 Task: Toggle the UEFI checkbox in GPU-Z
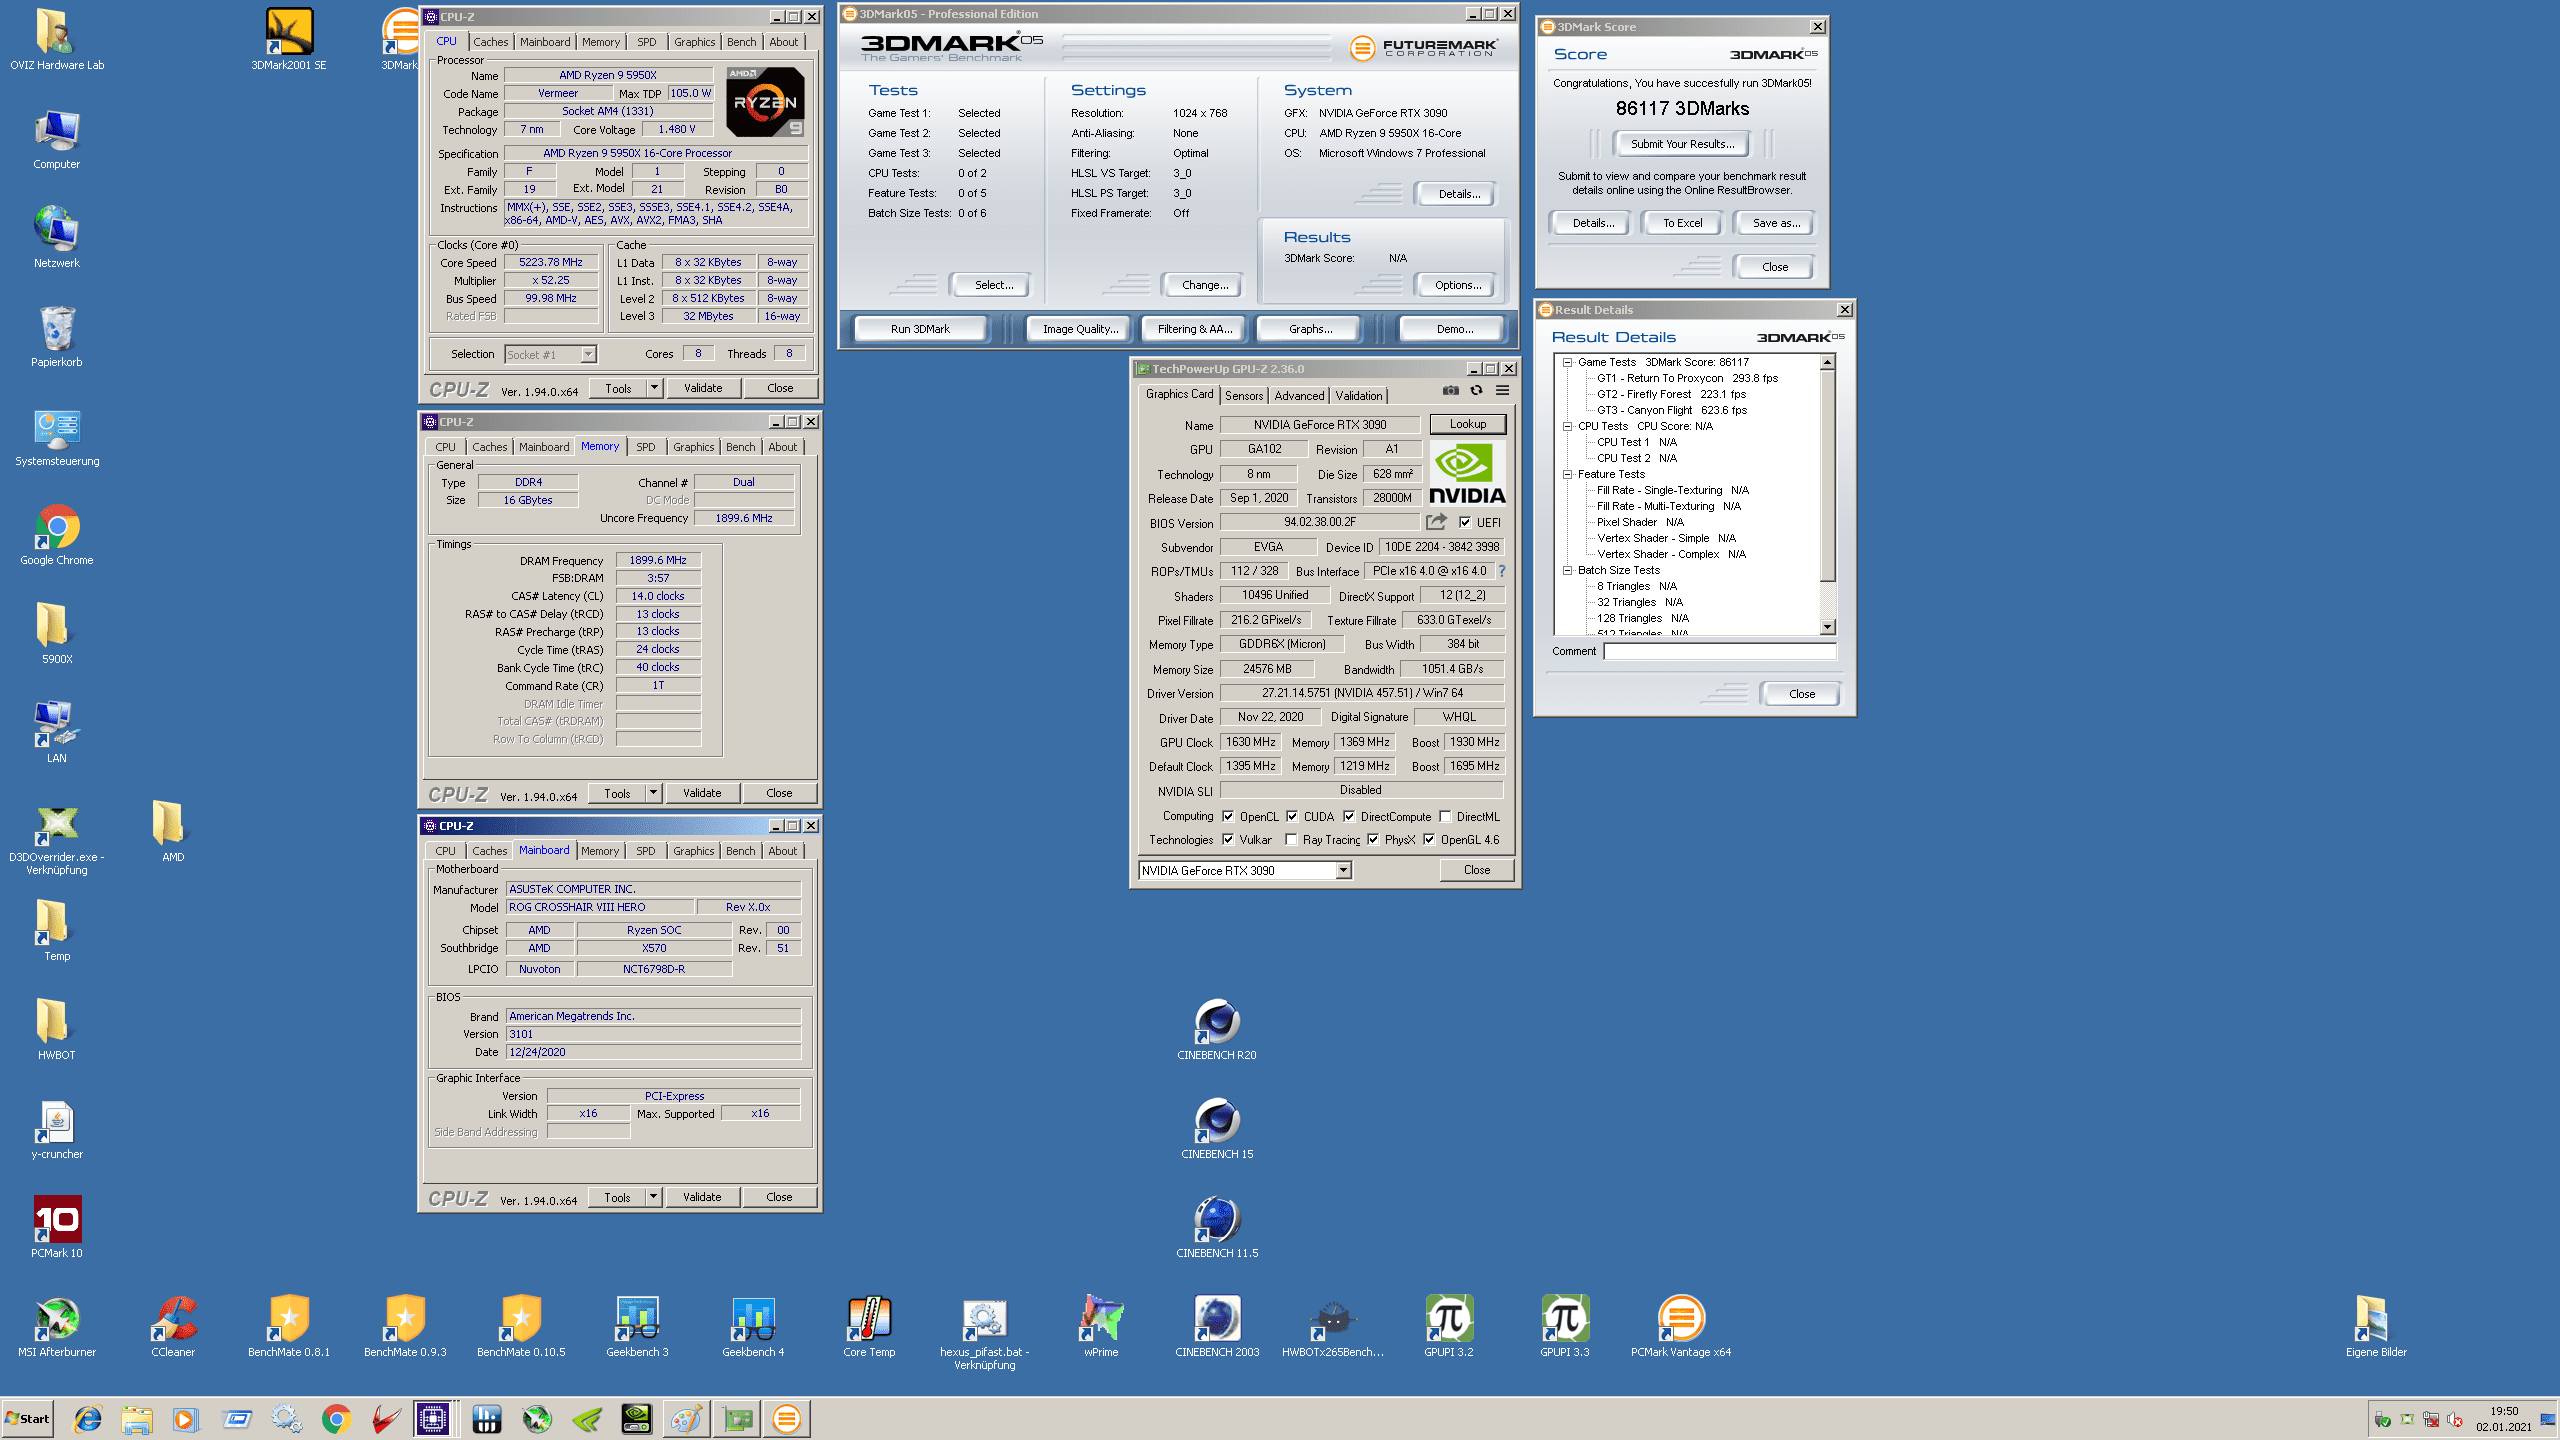click(x=1465, y=522)
